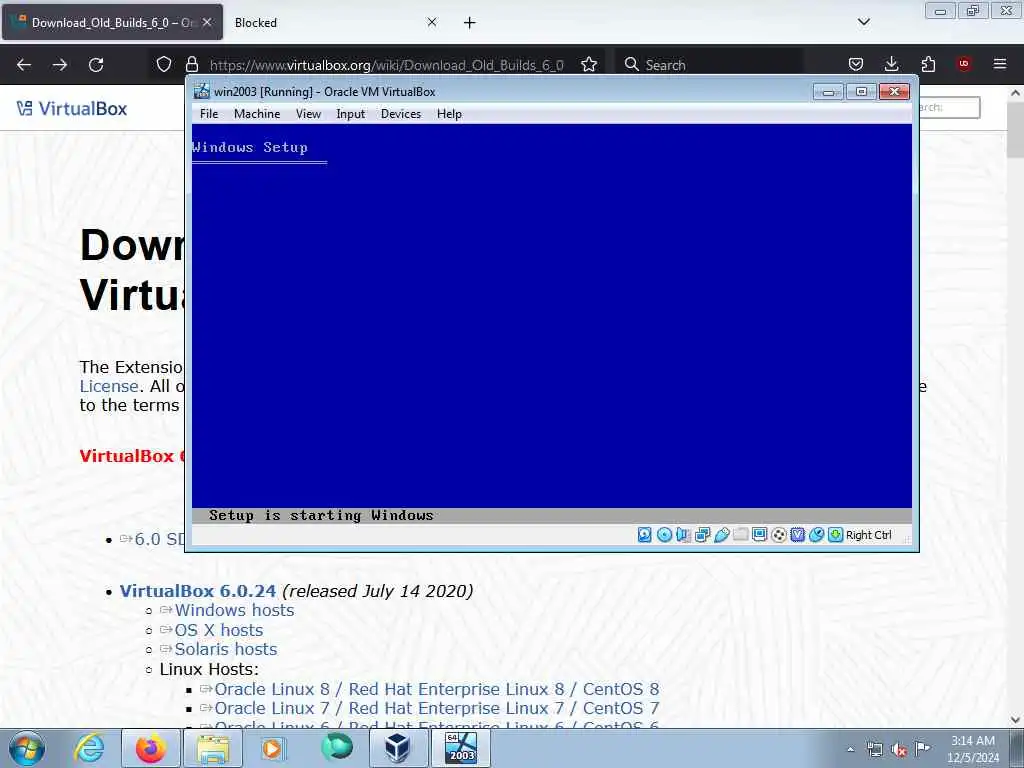Select Download_Old_Builds_6_0 Firefox tab
Viewport: 1024px width, 768px height.
click(112, 23)
